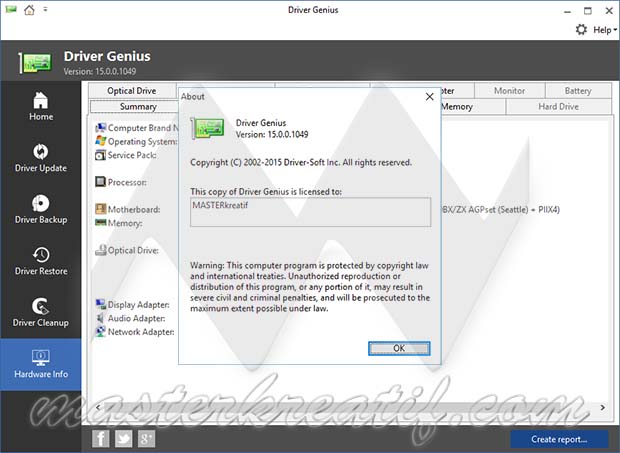Open Driver Update in sidebar
This screenshot has width=620, height=453.
point(41,158)
